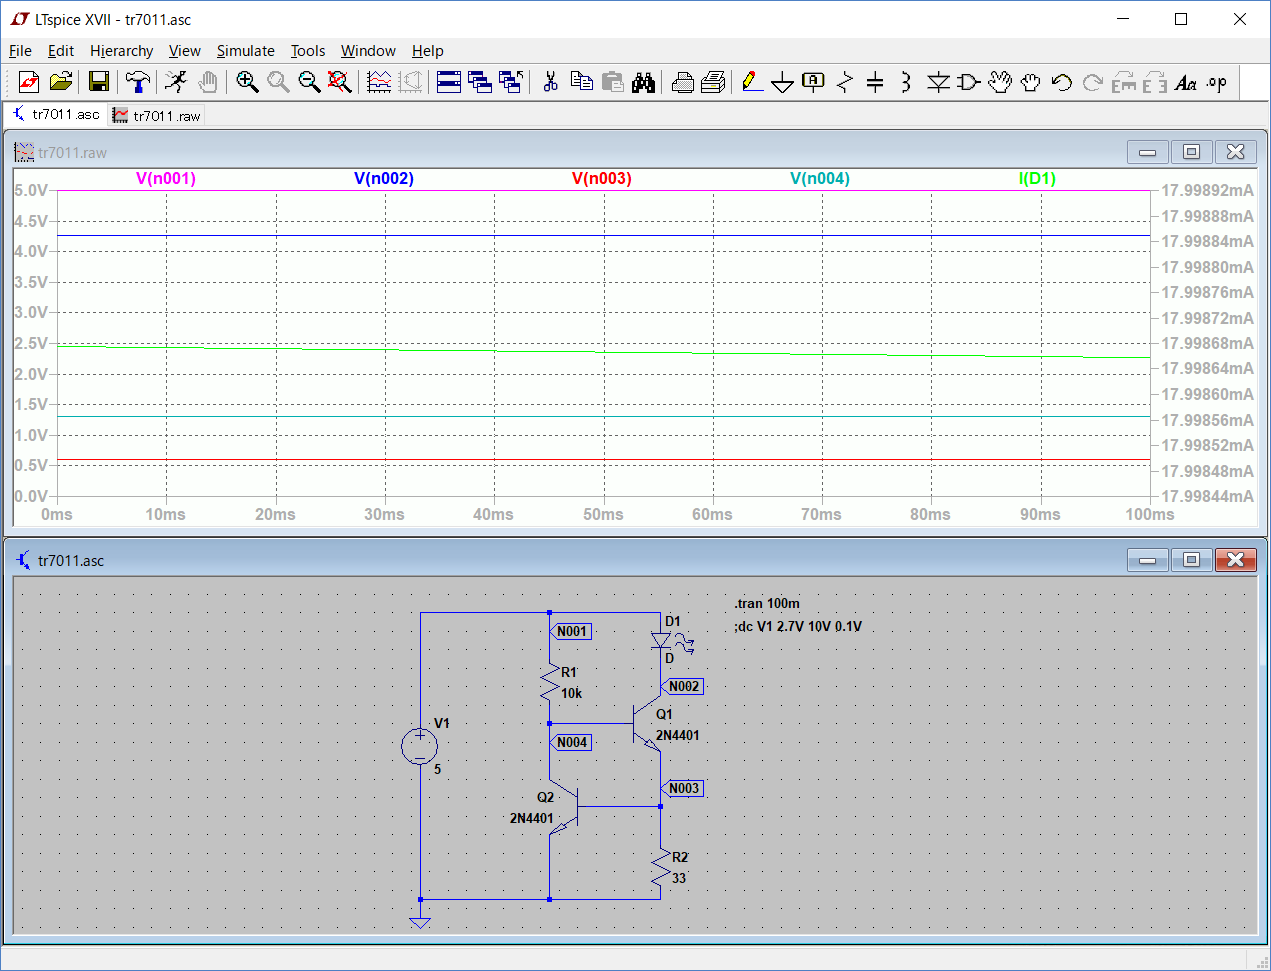Click the .tran 100m directive text
The image size is (1271, 971).
pos(767,604)
